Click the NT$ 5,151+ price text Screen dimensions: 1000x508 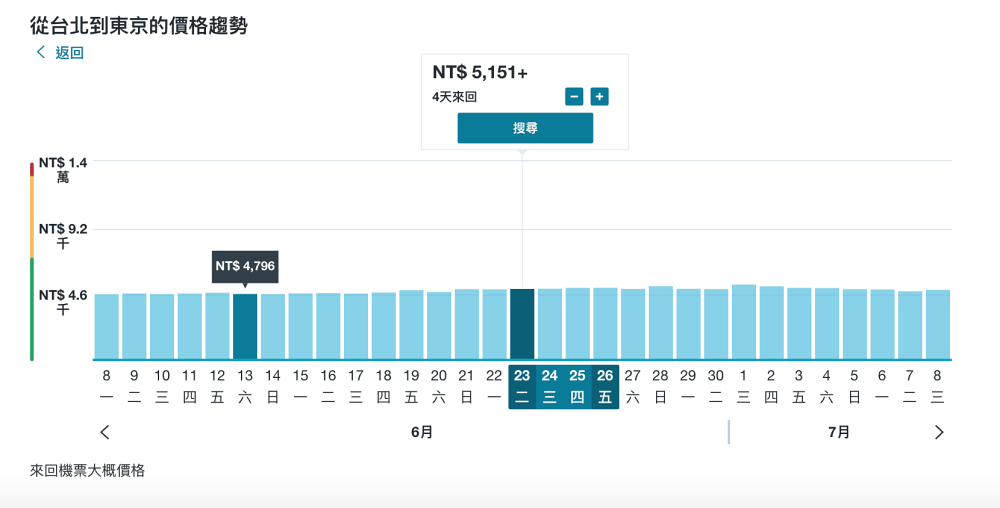pyautogui.click(x=480, y=73)
